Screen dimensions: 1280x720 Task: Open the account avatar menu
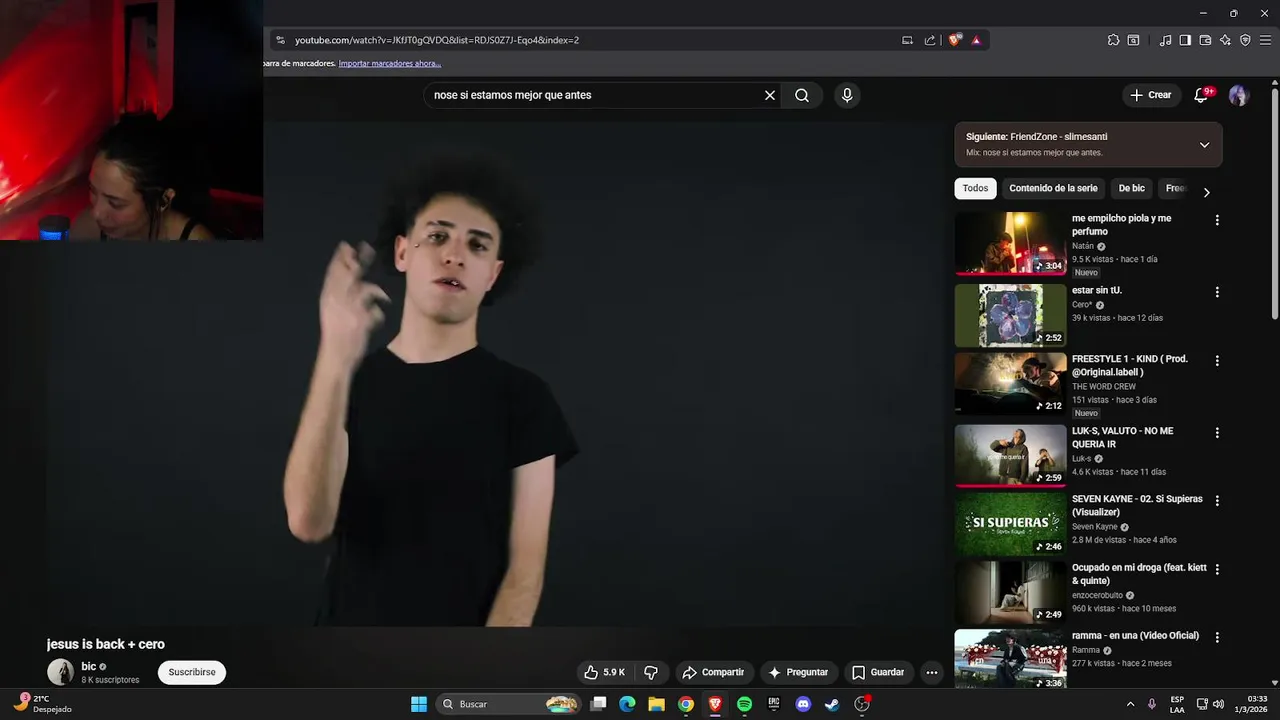click(x=1238, y=95)
